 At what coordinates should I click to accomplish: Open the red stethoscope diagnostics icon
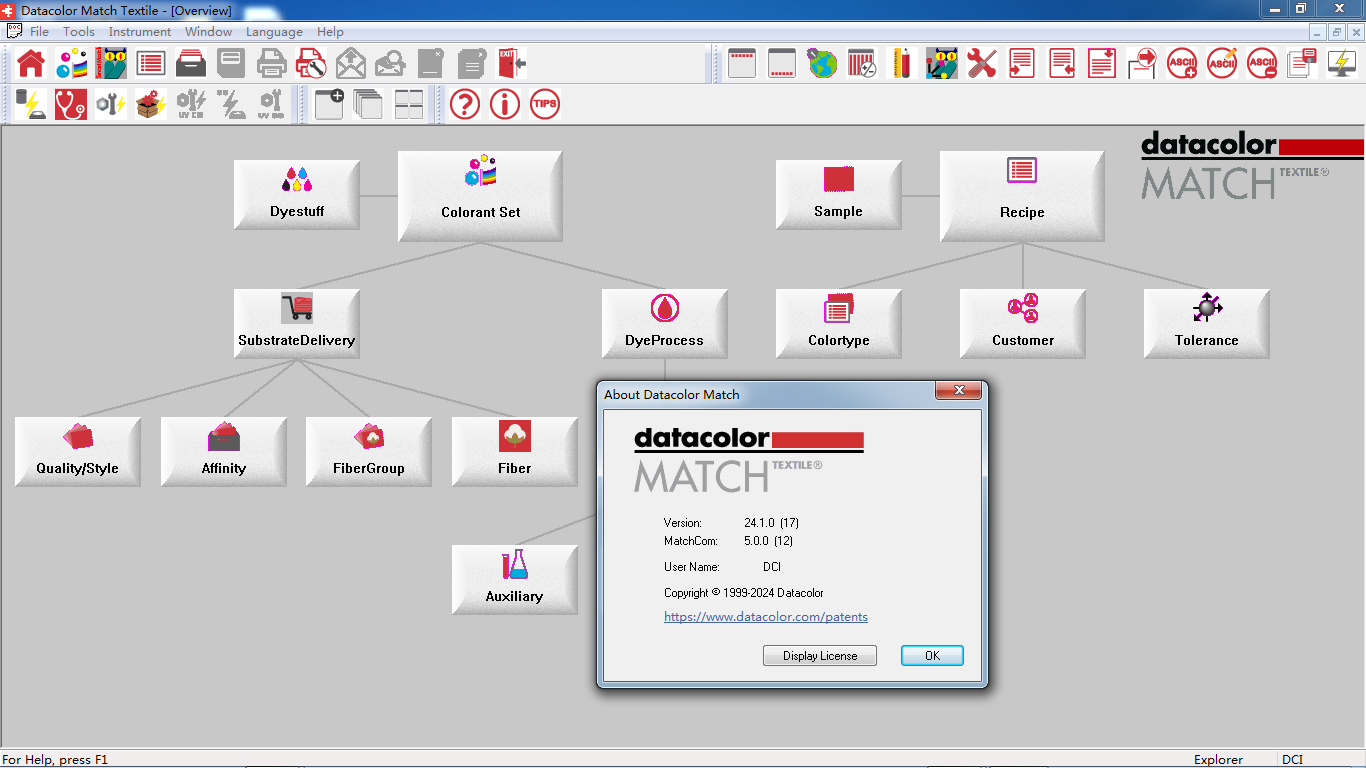pos(71,104)
